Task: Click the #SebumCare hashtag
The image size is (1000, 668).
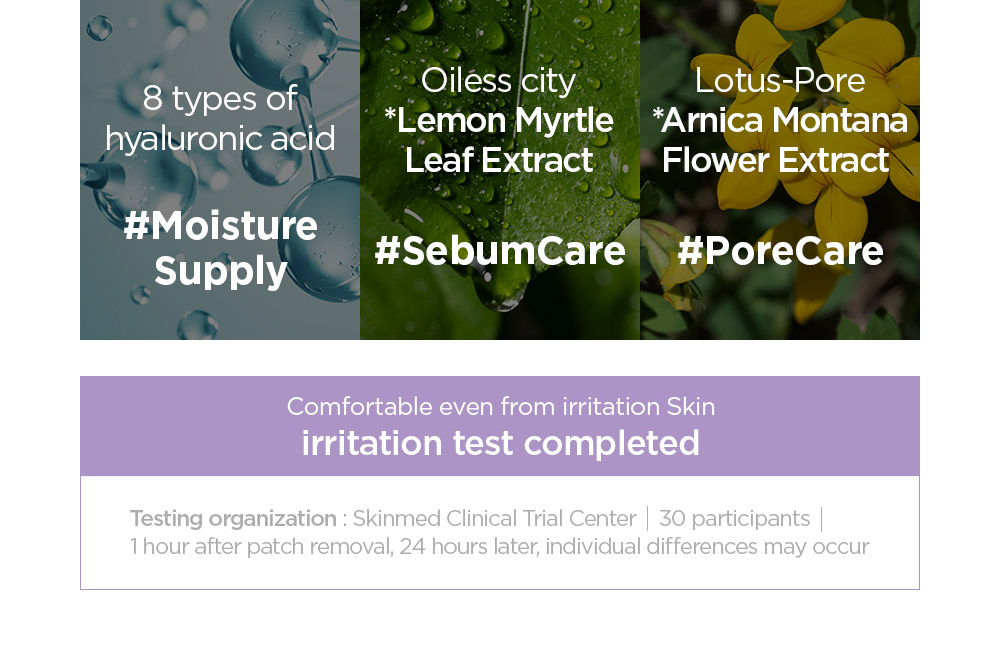Action: 500,251
